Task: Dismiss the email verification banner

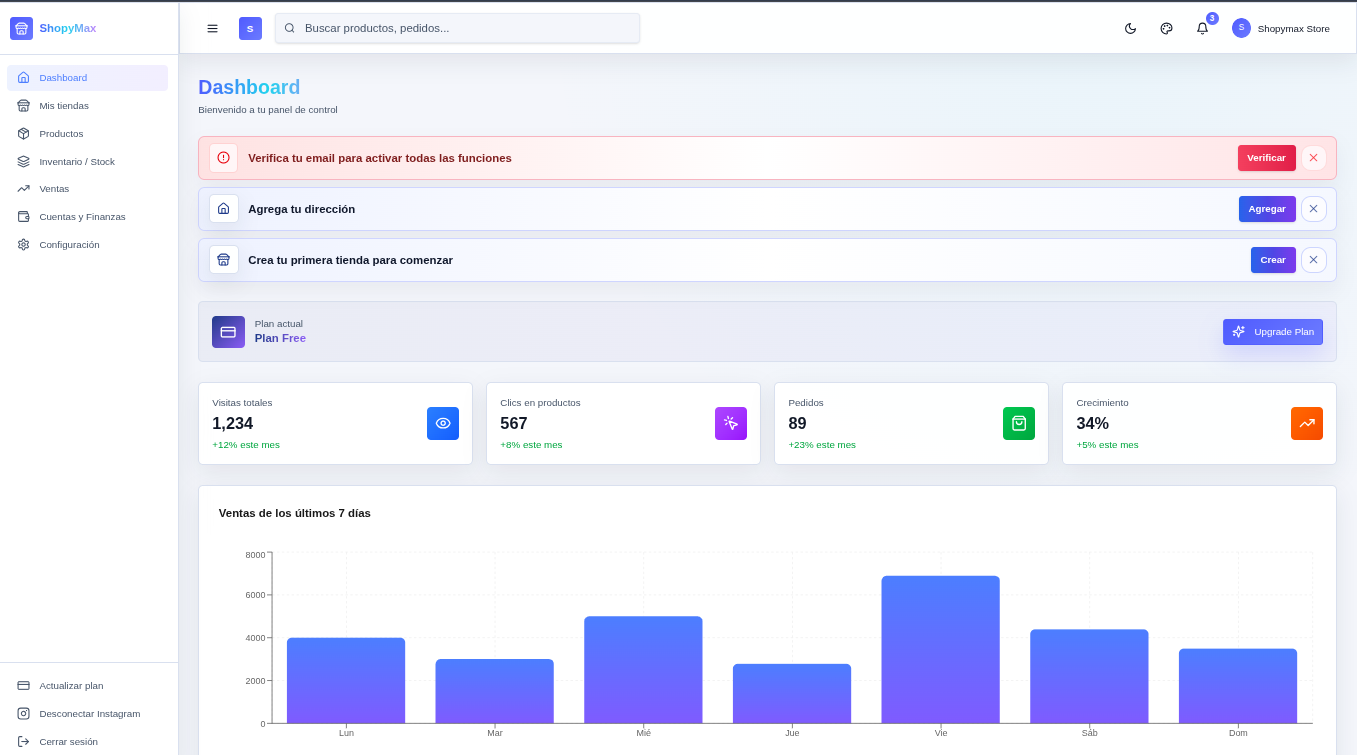Action: pyautogui.click(x=1313, y=157)
